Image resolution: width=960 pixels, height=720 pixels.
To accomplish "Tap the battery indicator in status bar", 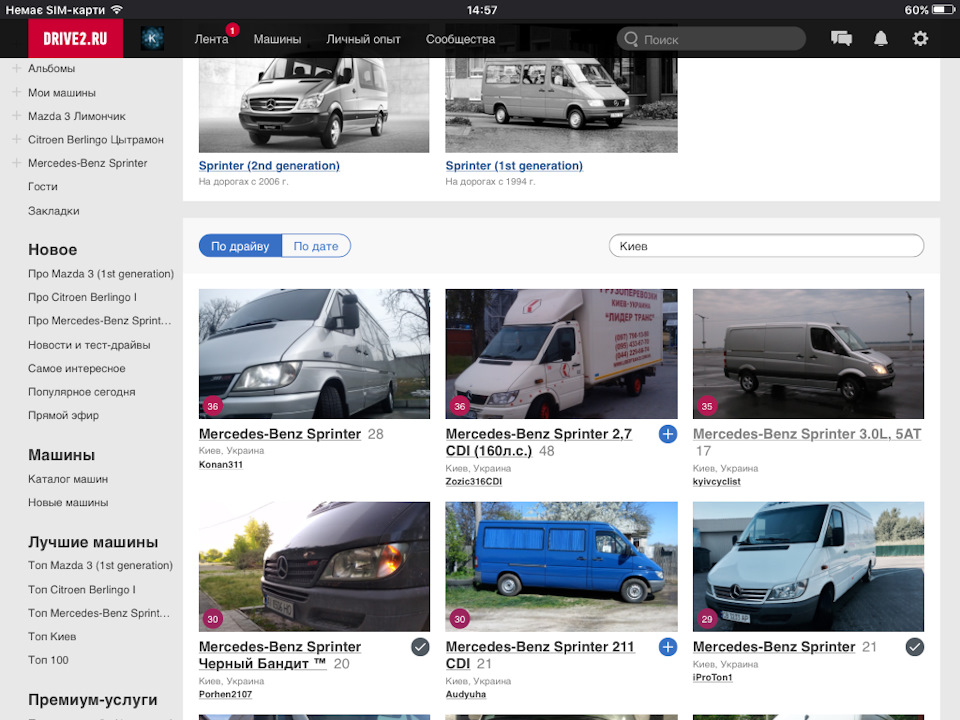I will (x=943, y=10).
